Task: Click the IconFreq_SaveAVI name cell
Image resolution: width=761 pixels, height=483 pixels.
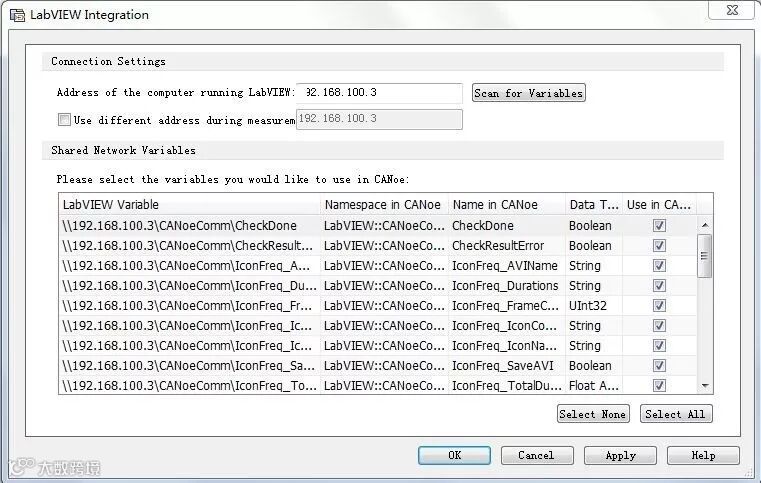Action: 507,366
